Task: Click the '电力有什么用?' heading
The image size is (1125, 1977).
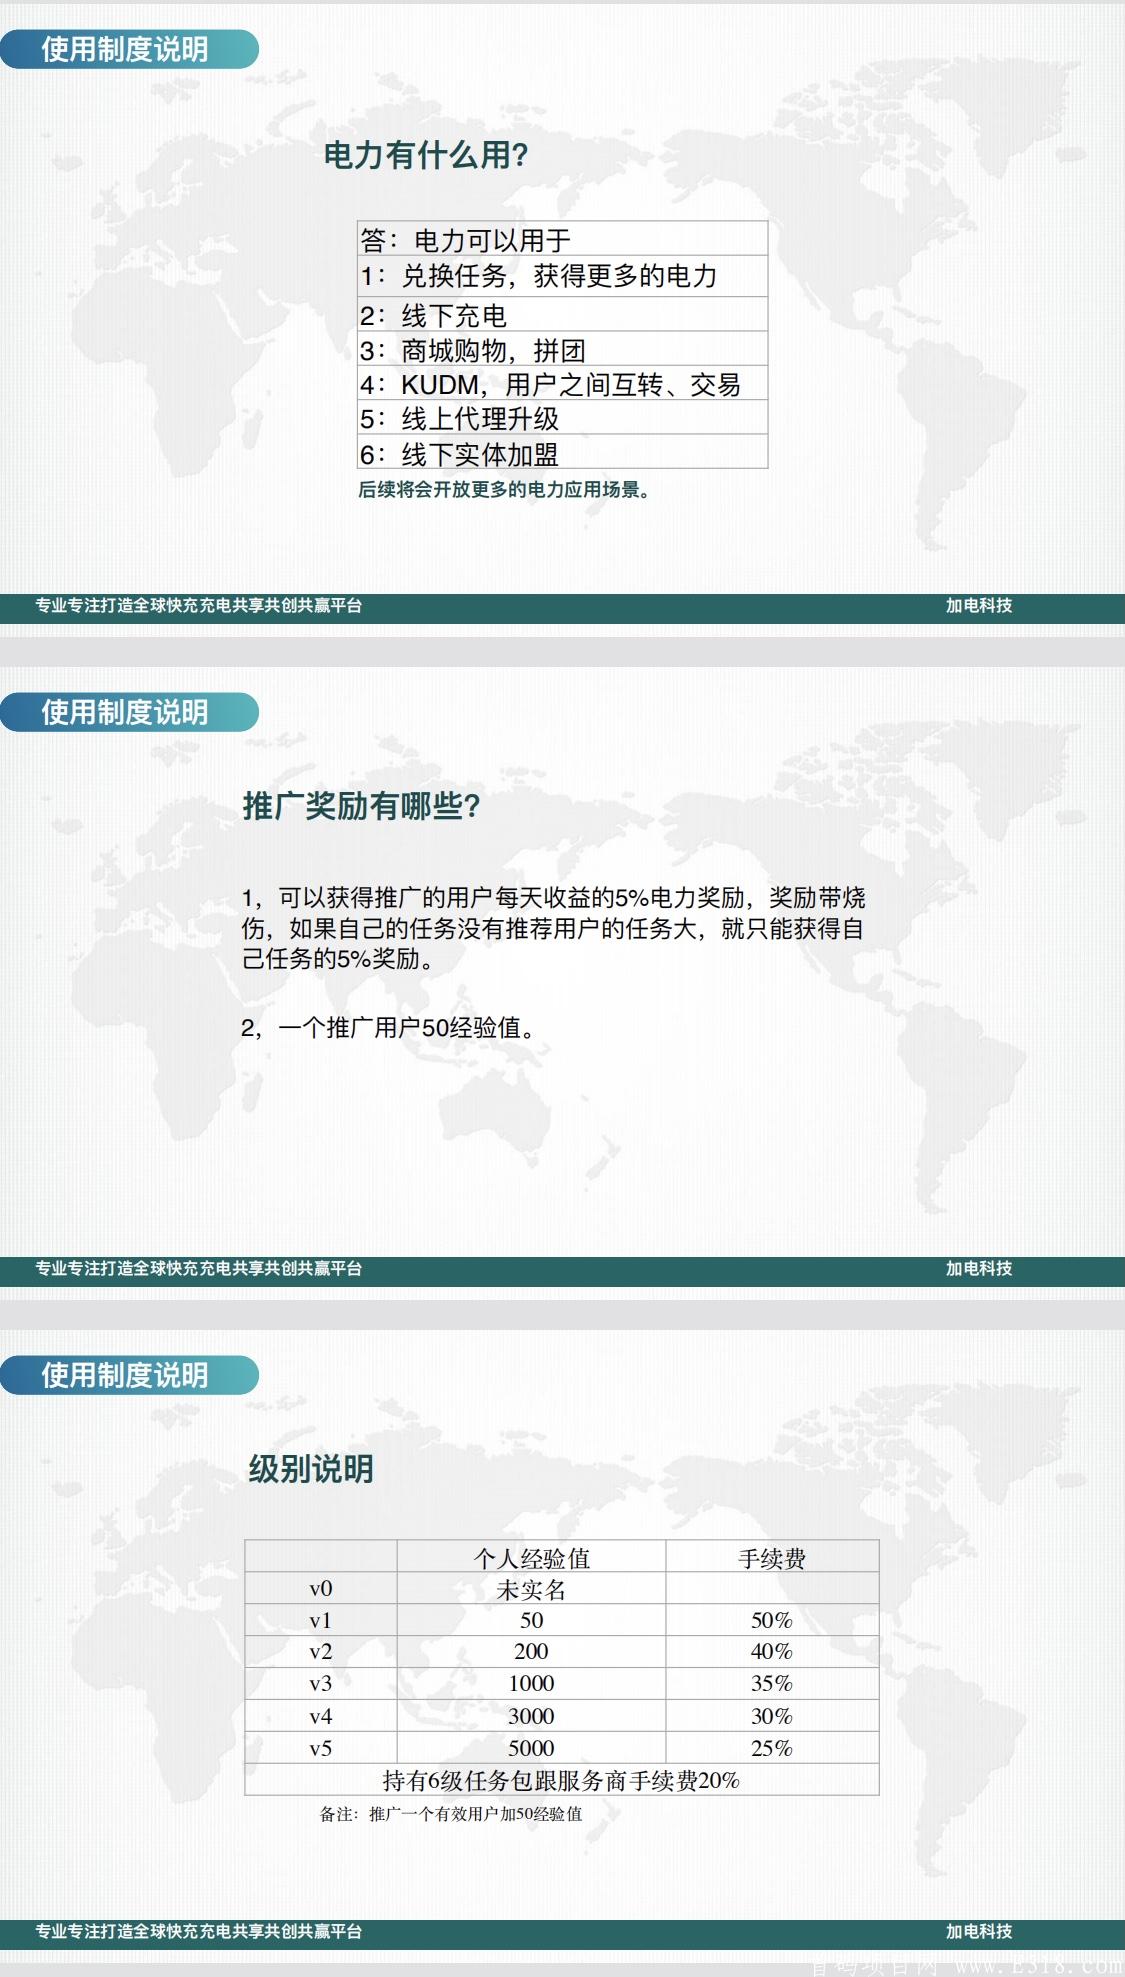Action: coord(425,155)
